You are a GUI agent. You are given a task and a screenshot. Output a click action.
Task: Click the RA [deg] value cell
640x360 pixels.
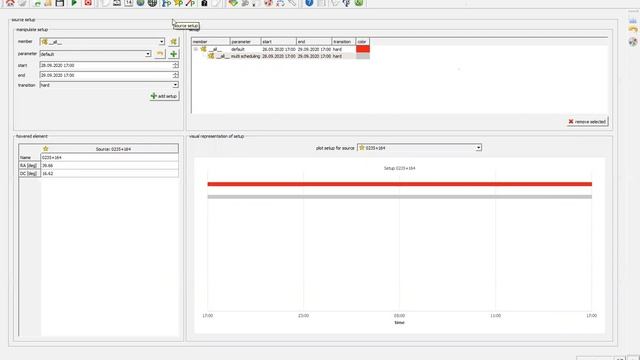click(109, 165)
